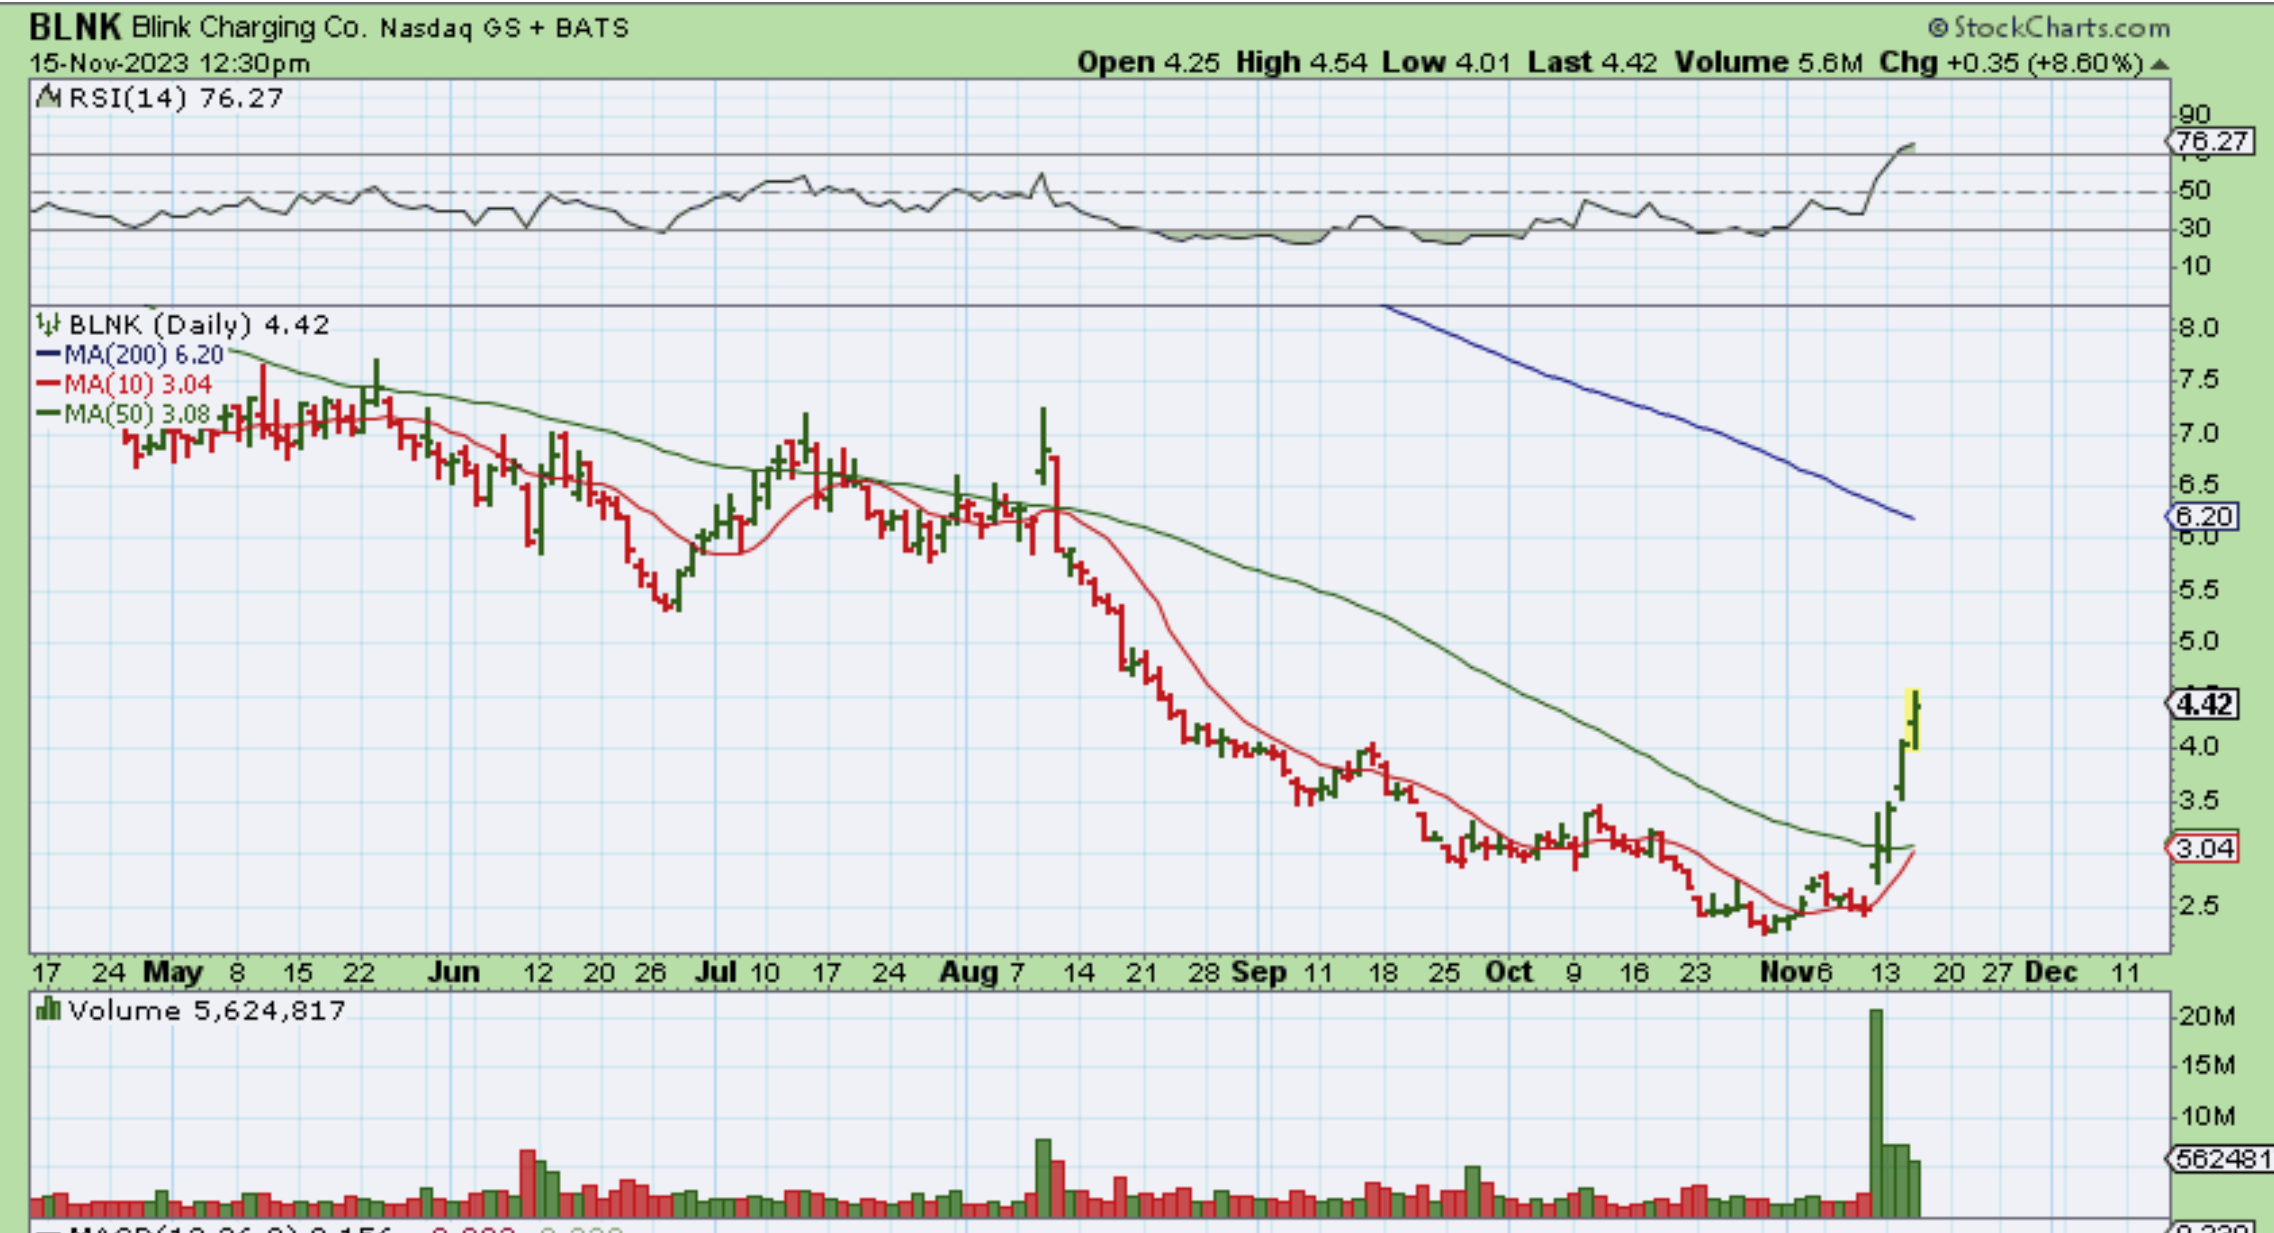Click the 6.20 MA(200) price tag

pyautogui.click(x=2203, y=517)
